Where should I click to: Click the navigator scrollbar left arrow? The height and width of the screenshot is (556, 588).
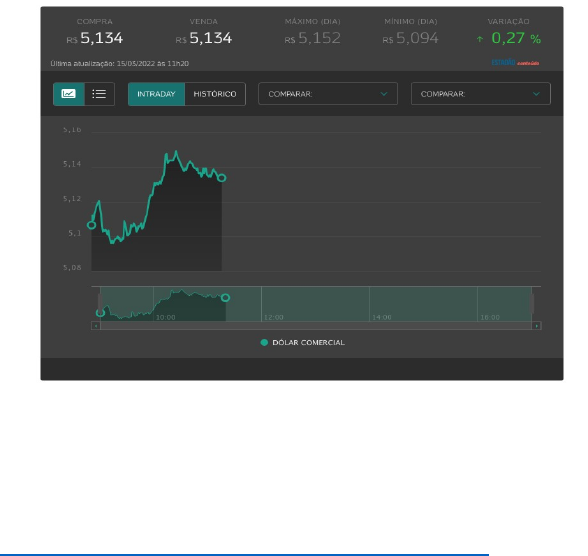[96, 326]
